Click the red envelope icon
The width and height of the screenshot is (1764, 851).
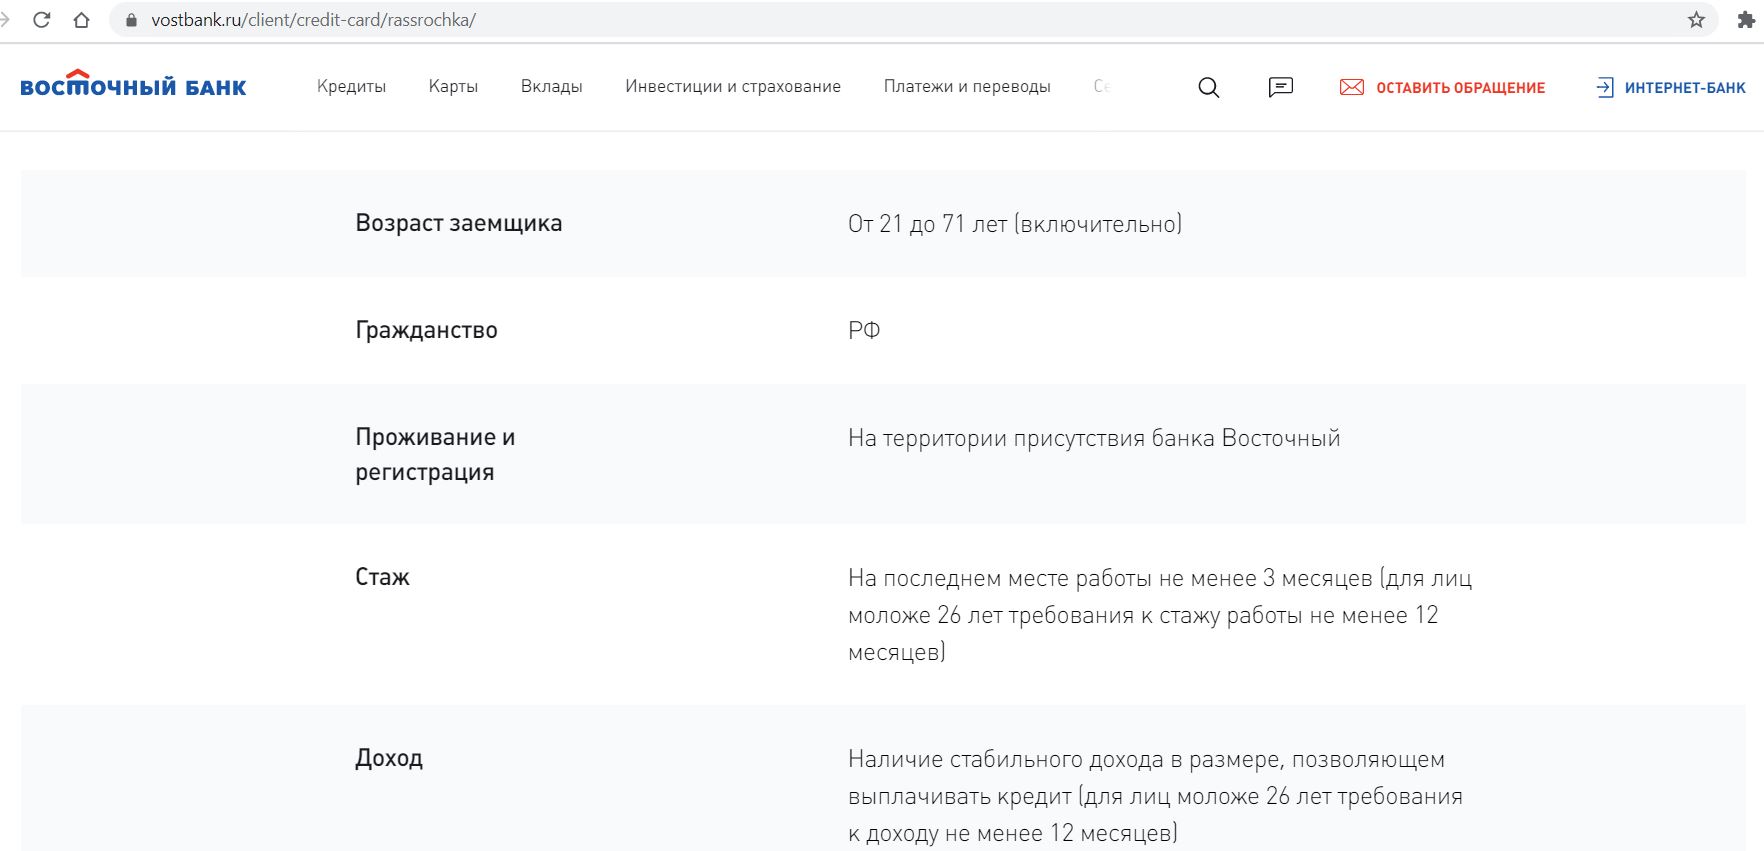[1352, 87]
